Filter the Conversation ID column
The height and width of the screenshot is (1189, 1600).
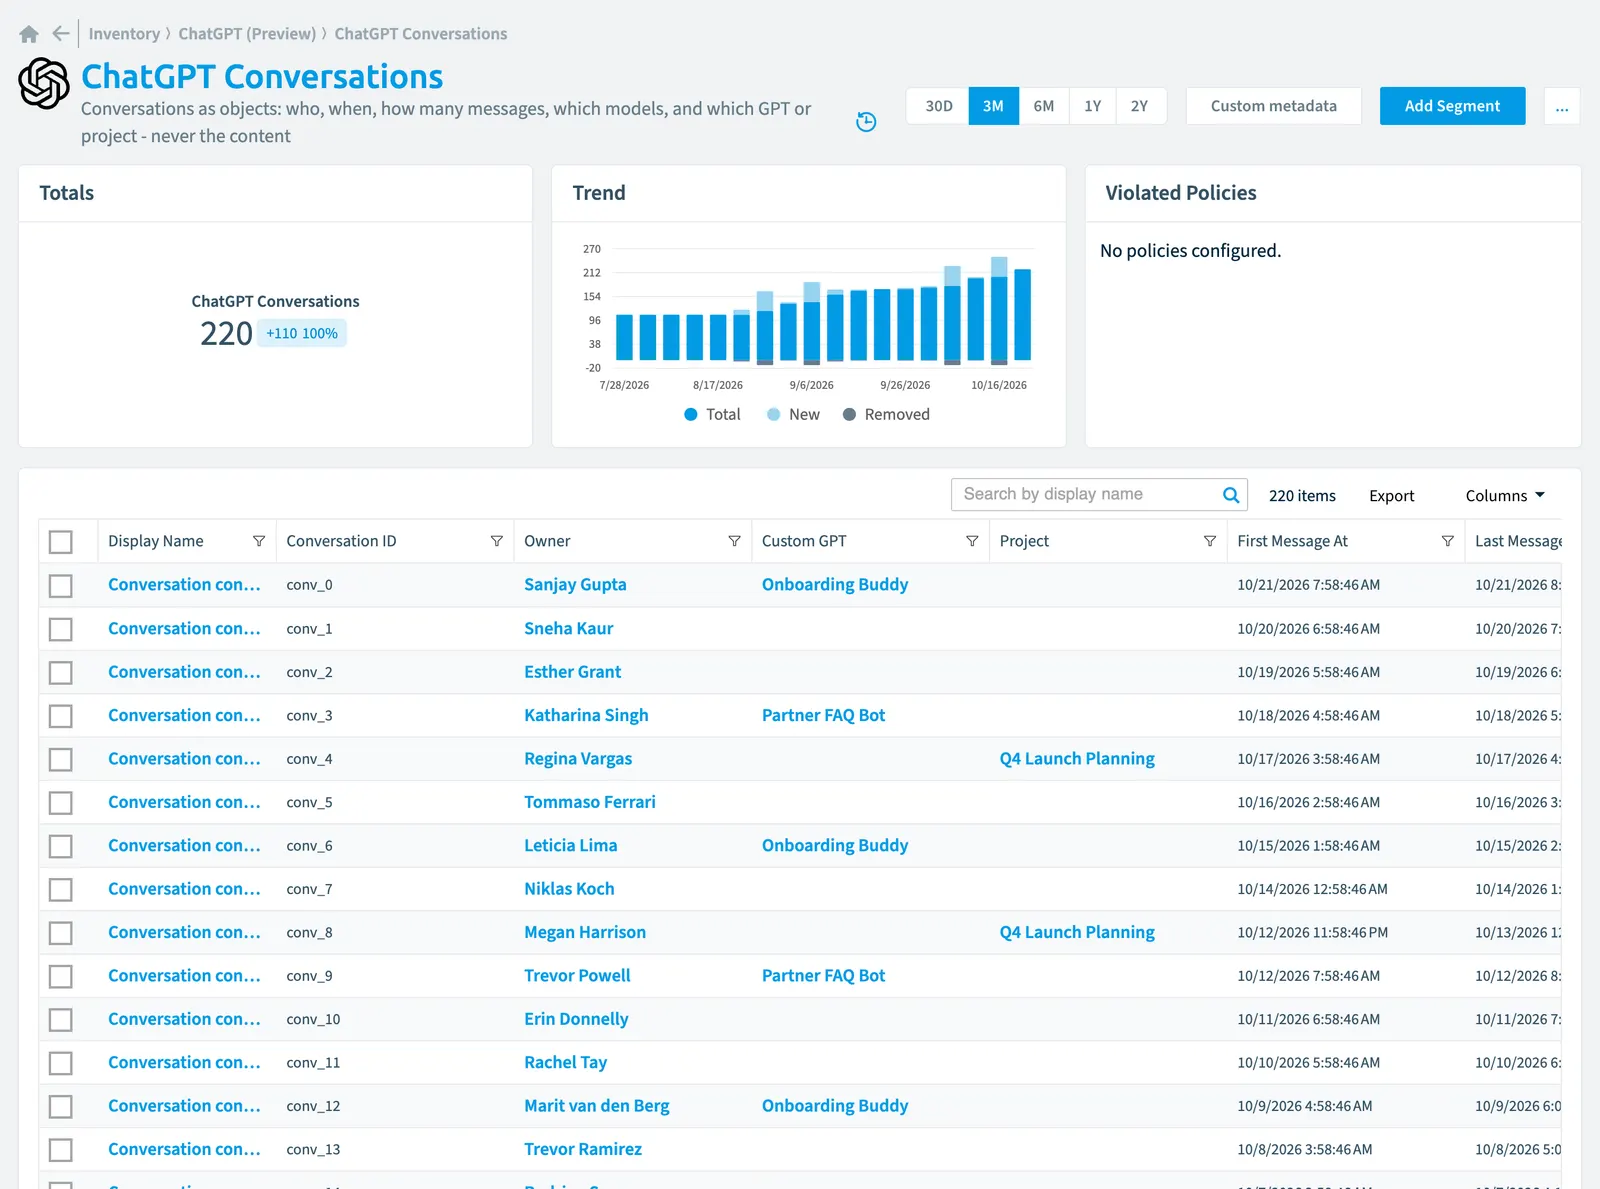(496, 541)
